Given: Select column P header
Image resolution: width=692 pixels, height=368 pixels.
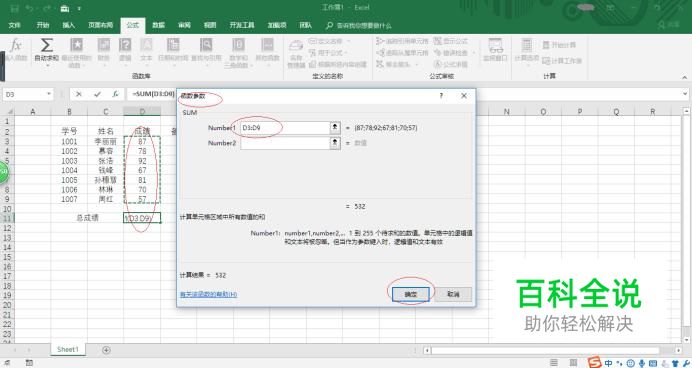Looking at the screenshot, I should coord(579,112).
